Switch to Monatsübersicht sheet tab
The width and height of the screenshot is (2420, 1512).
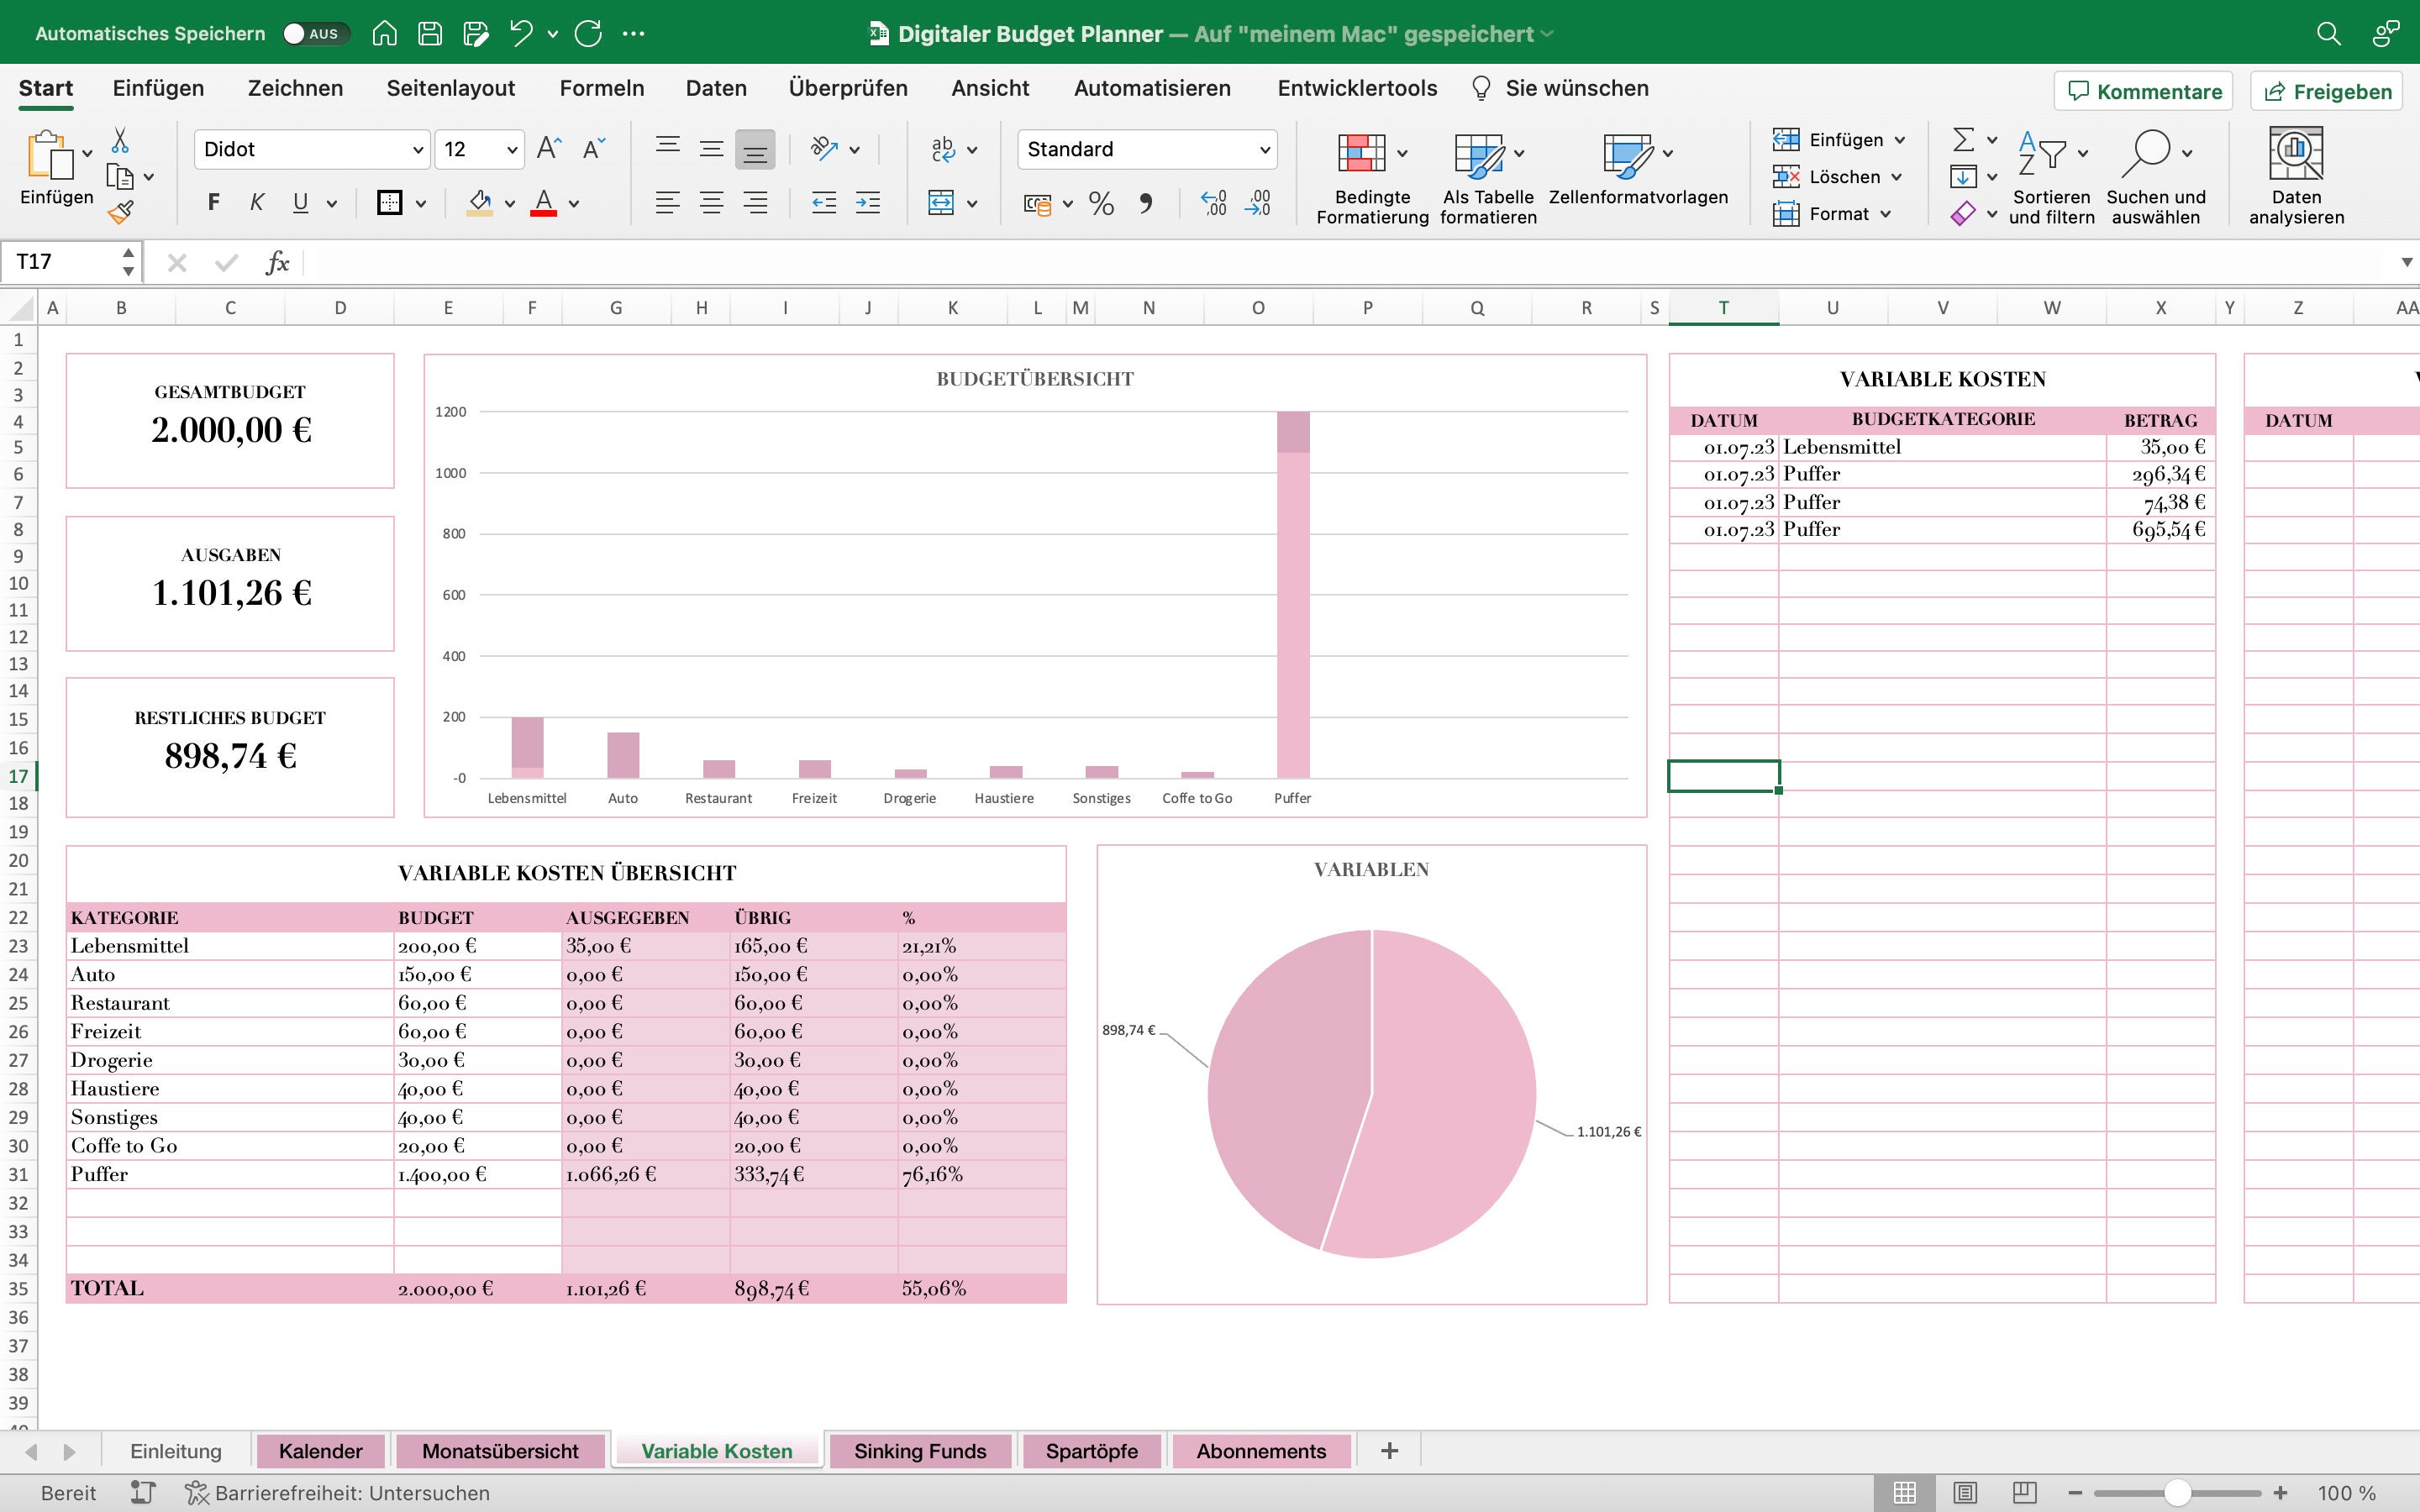[x=500, y=1451]
